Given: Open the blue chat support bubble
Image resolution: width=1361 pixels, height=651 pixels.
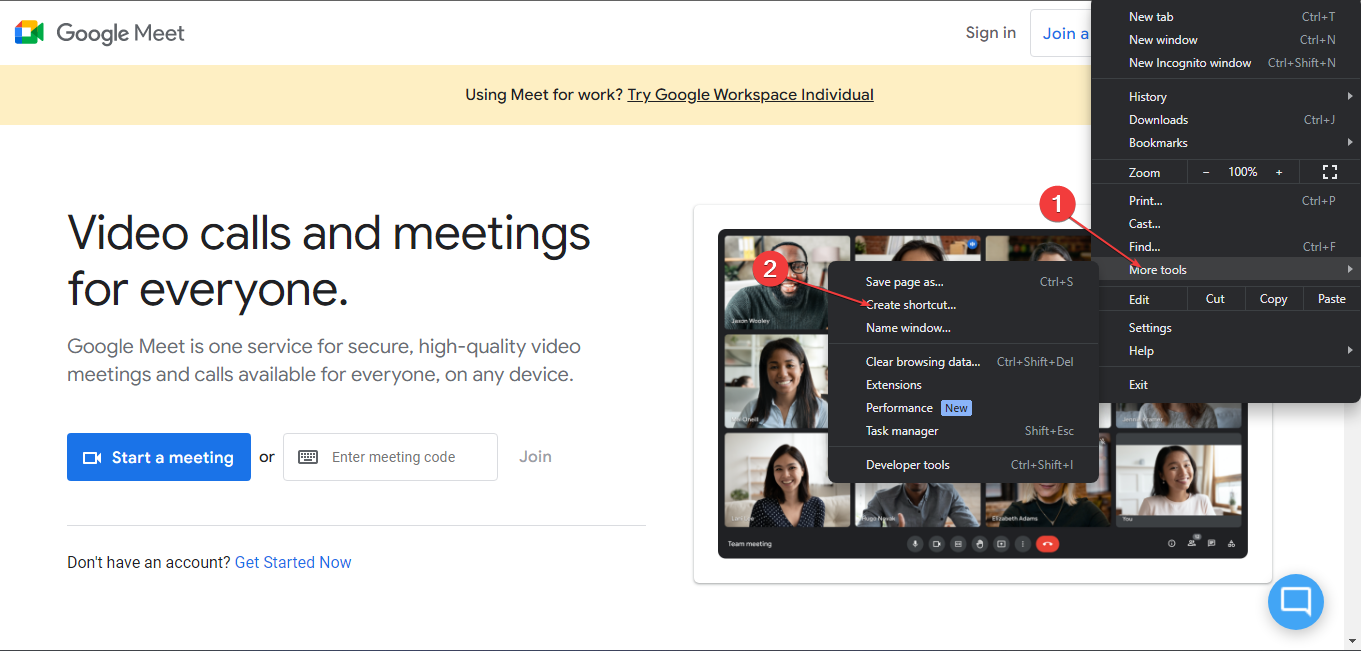Looking at the screenshot, I should tap(1295, 601).
